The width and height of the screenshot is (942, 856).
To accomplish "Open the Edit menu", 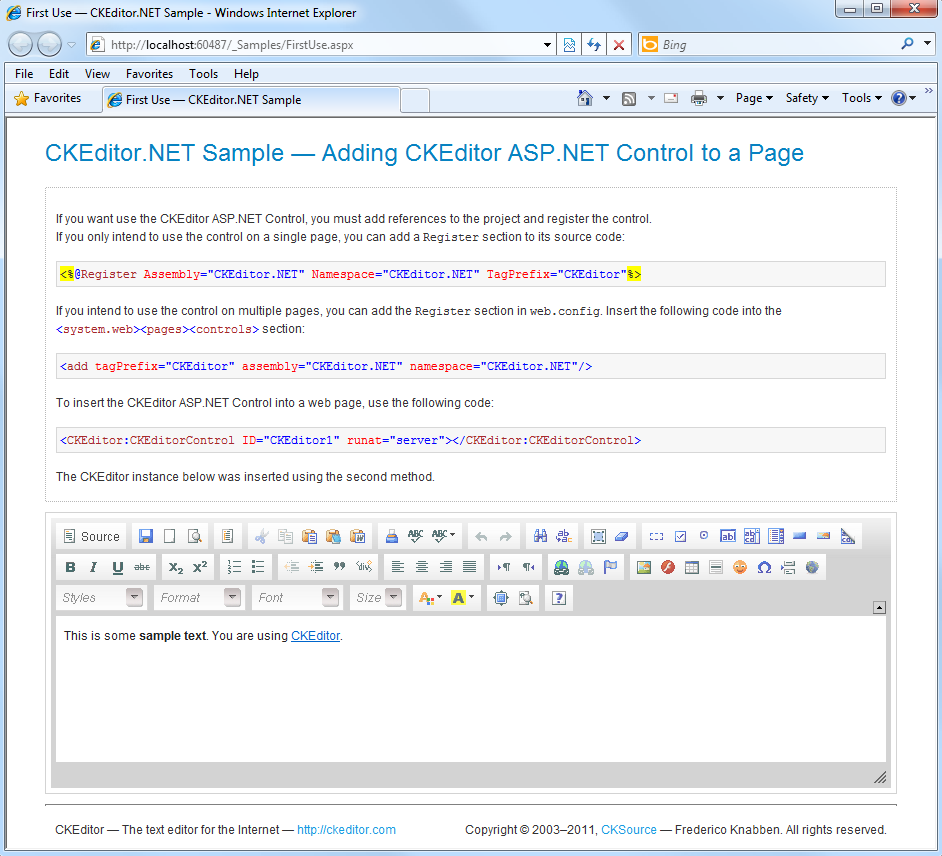I will 59,74.
